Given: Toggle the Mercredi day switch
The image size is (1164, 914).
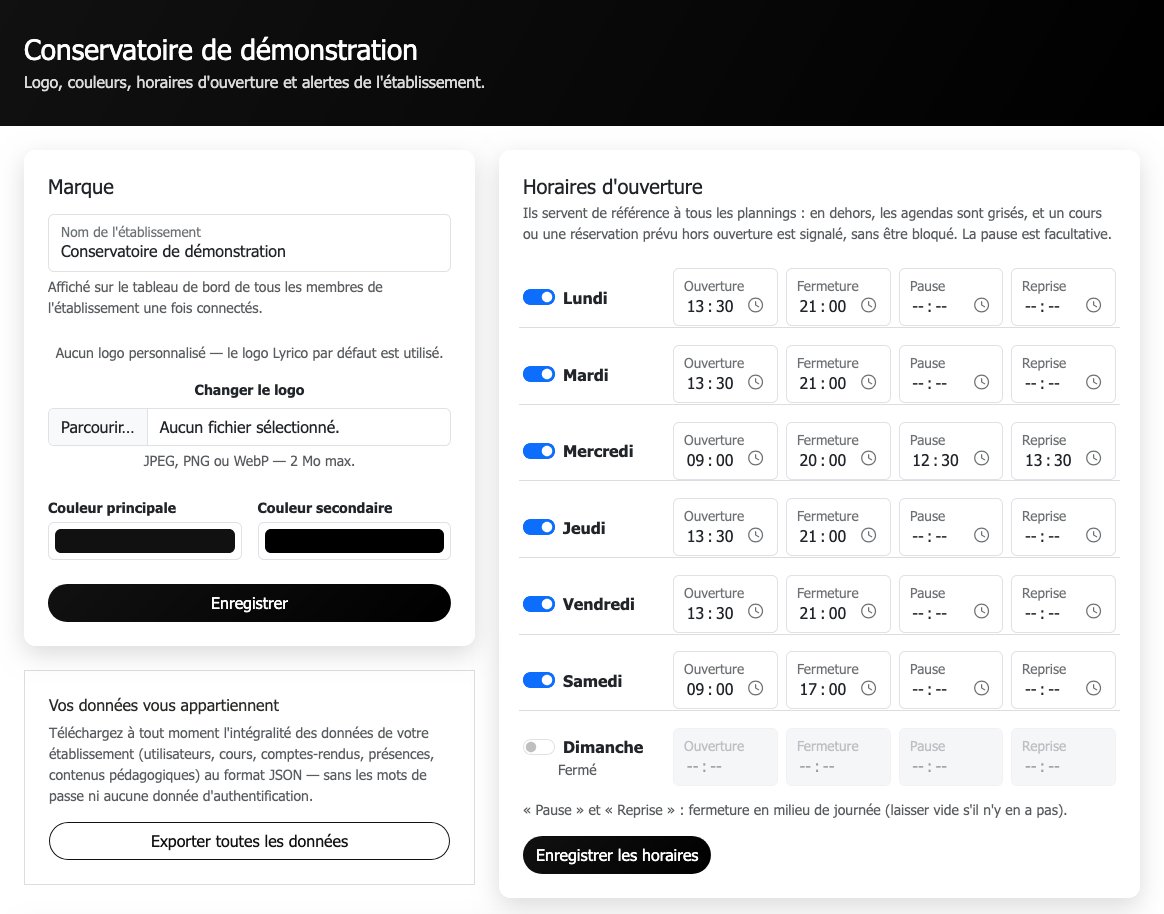Looking at the screenshot, I should coord(539,451).
